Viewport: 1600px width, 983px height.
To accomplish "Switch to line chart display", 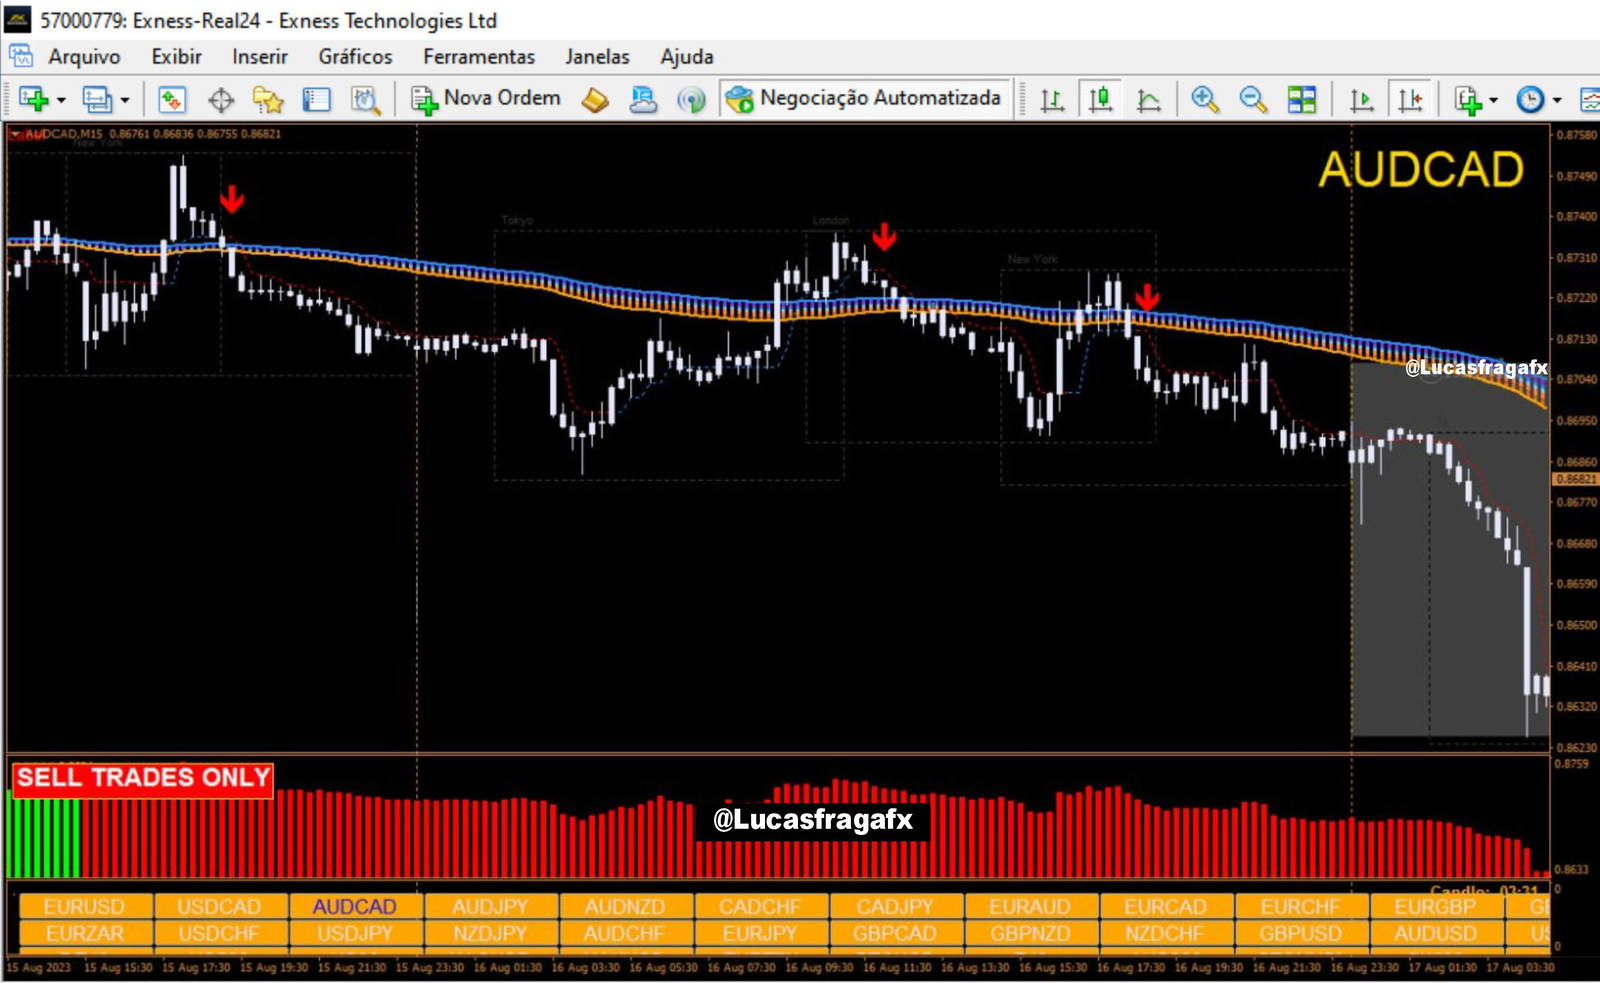I will pos(1149,99).
